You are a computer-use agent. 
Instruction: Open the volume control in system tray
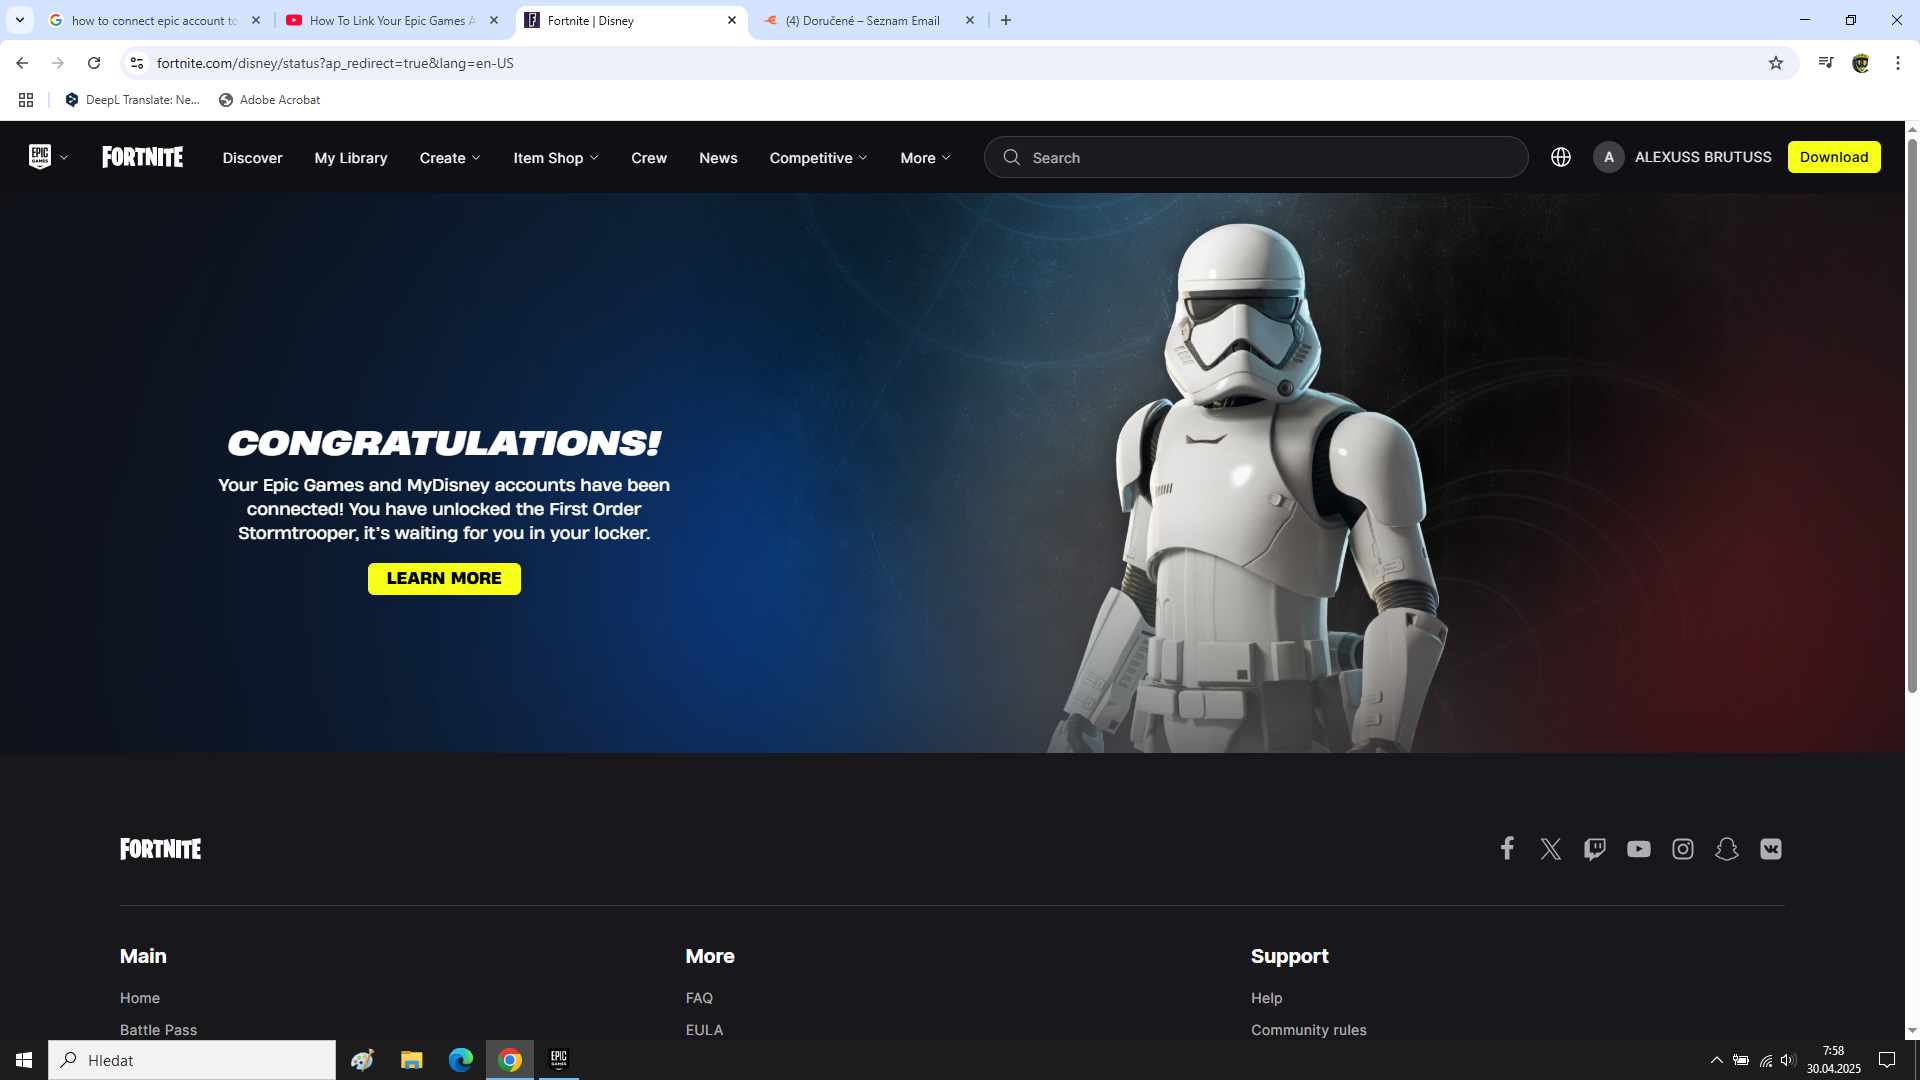(x=1788, y=1060)
